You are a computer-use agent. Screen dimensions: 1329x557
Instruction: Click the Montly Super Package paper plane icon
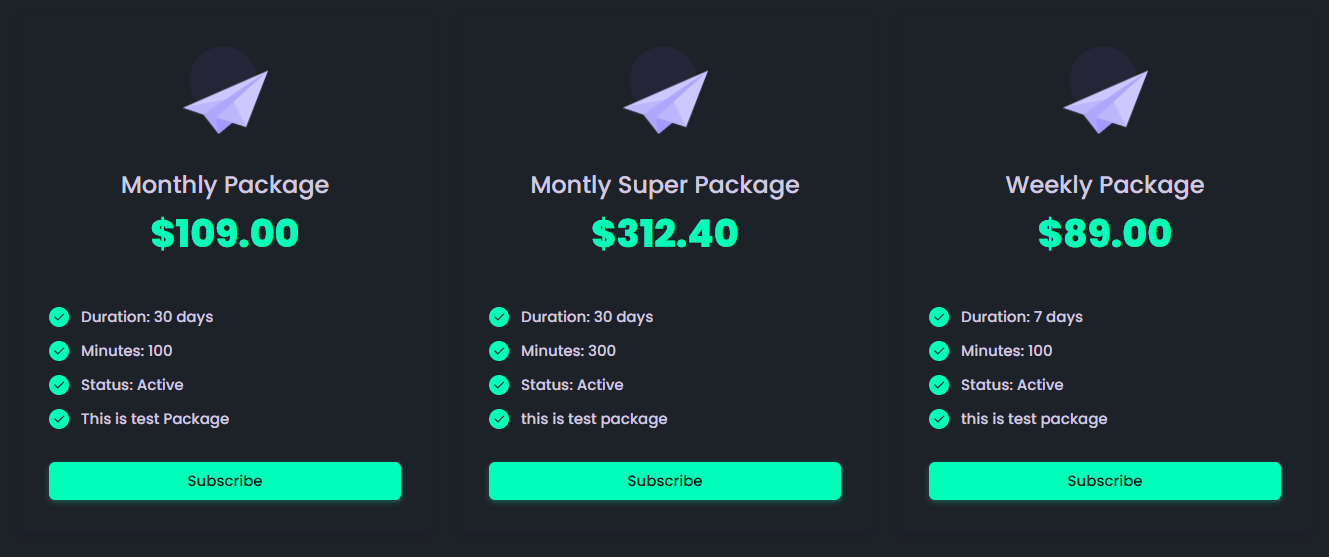tap(666, 100)
